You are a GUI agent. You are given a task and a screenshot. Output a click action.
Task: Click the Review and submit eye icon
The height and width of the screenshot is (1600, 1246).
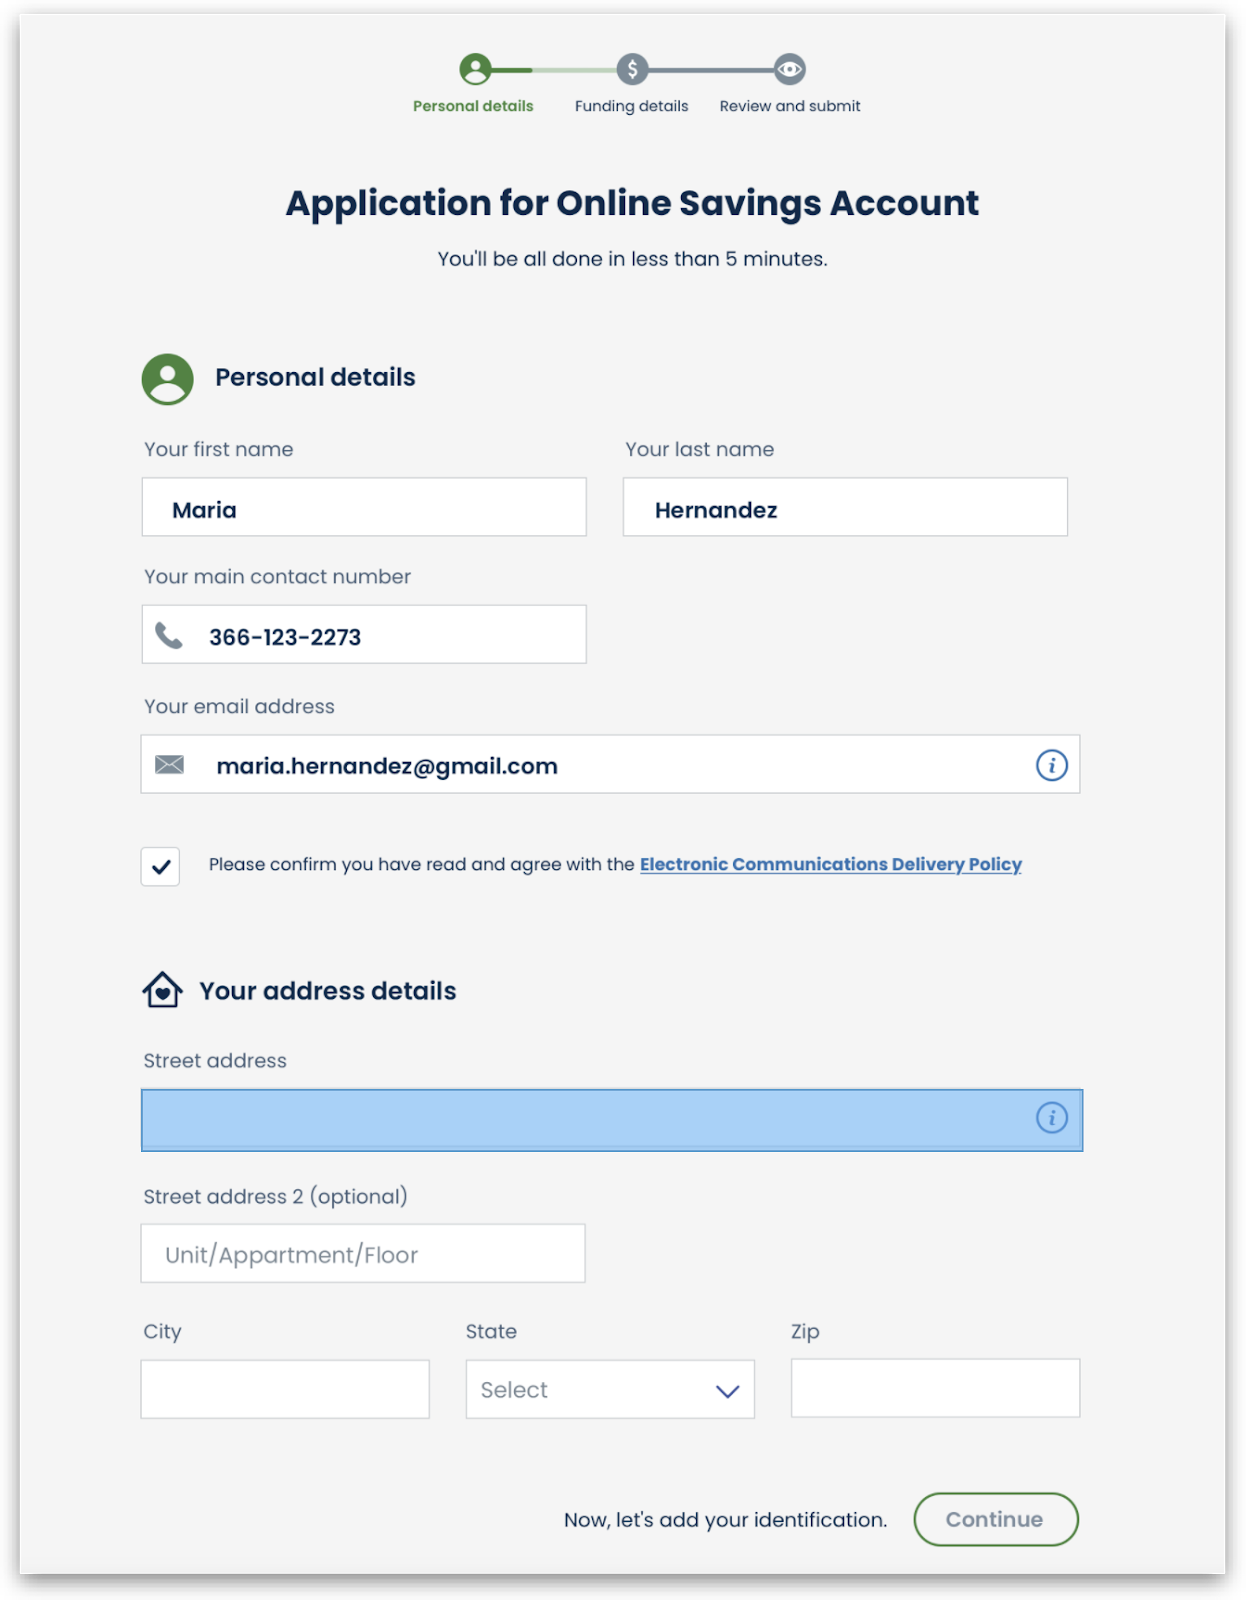tap(790, 69)
